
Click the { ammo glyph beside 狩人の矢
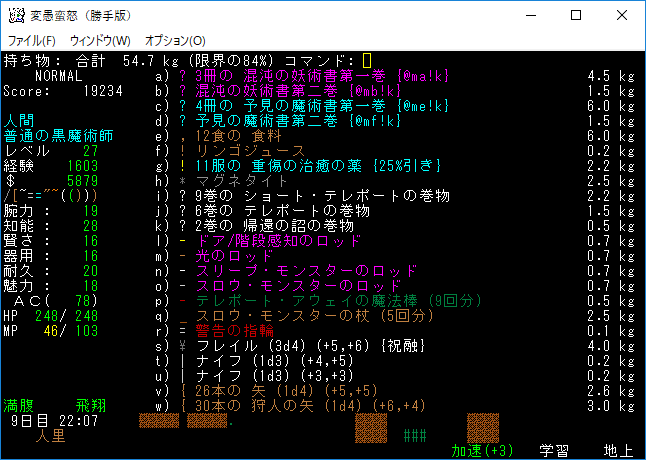[x=183, y=406]
